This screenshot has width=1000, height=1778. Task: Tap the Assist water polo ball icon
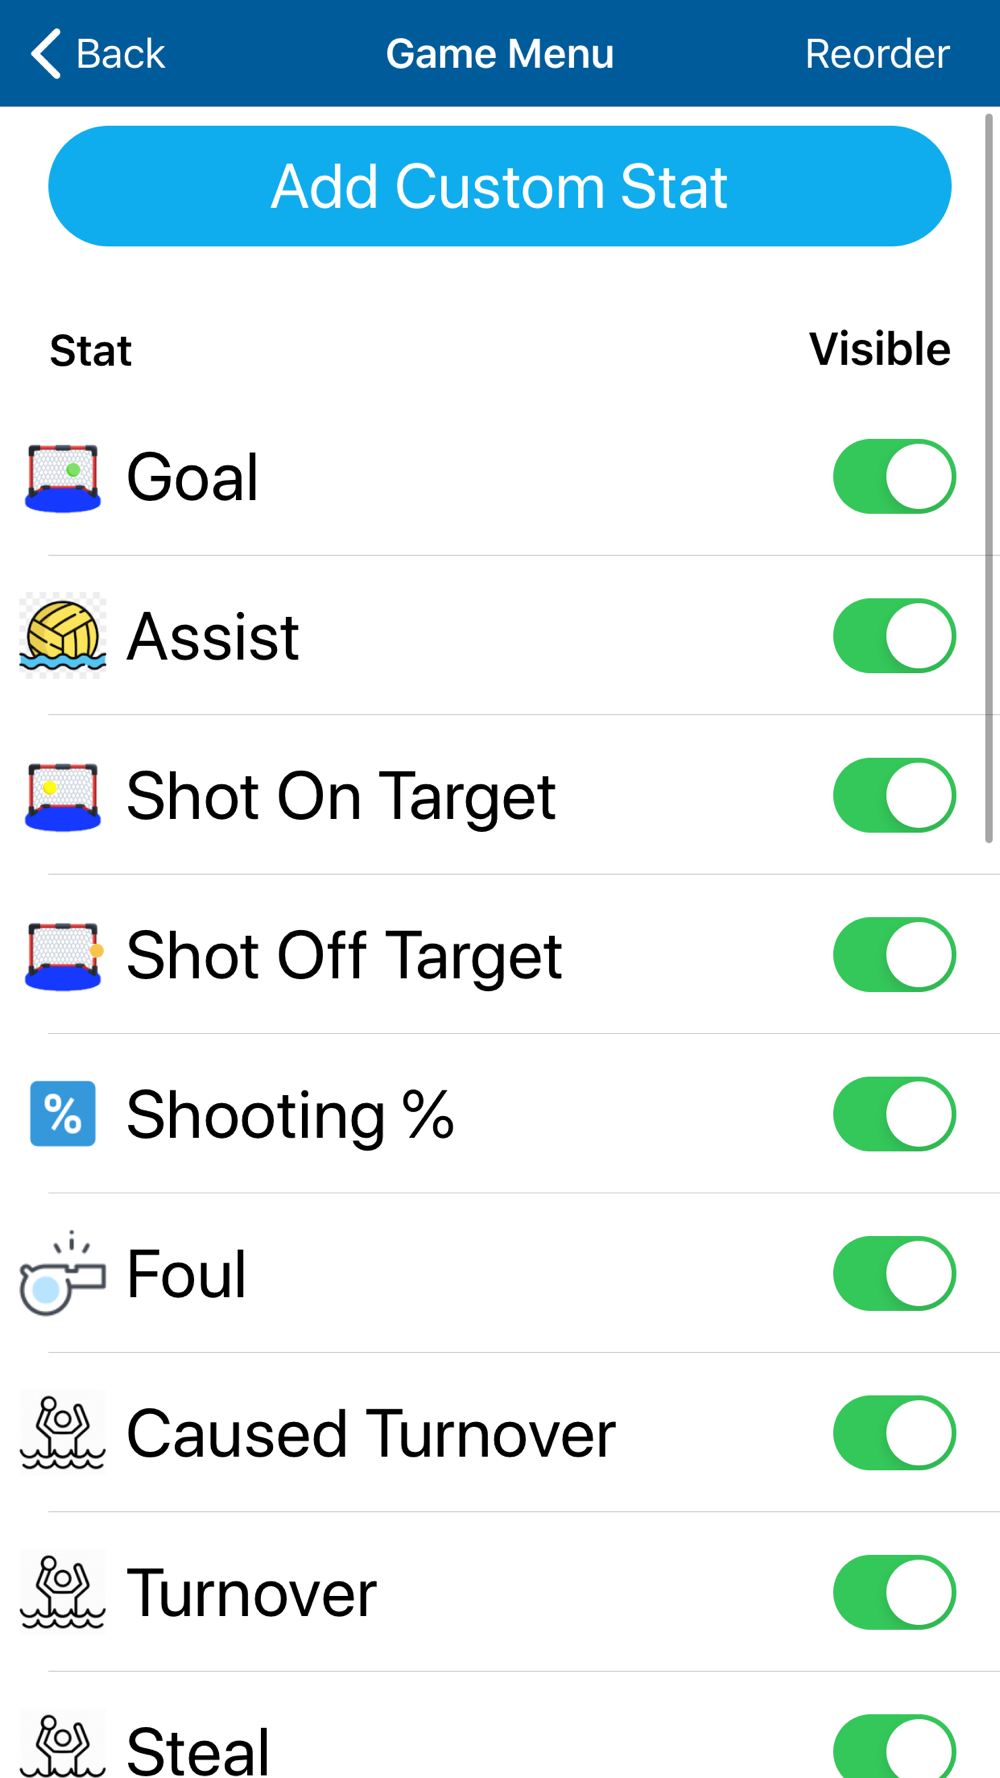click(62, 636)
